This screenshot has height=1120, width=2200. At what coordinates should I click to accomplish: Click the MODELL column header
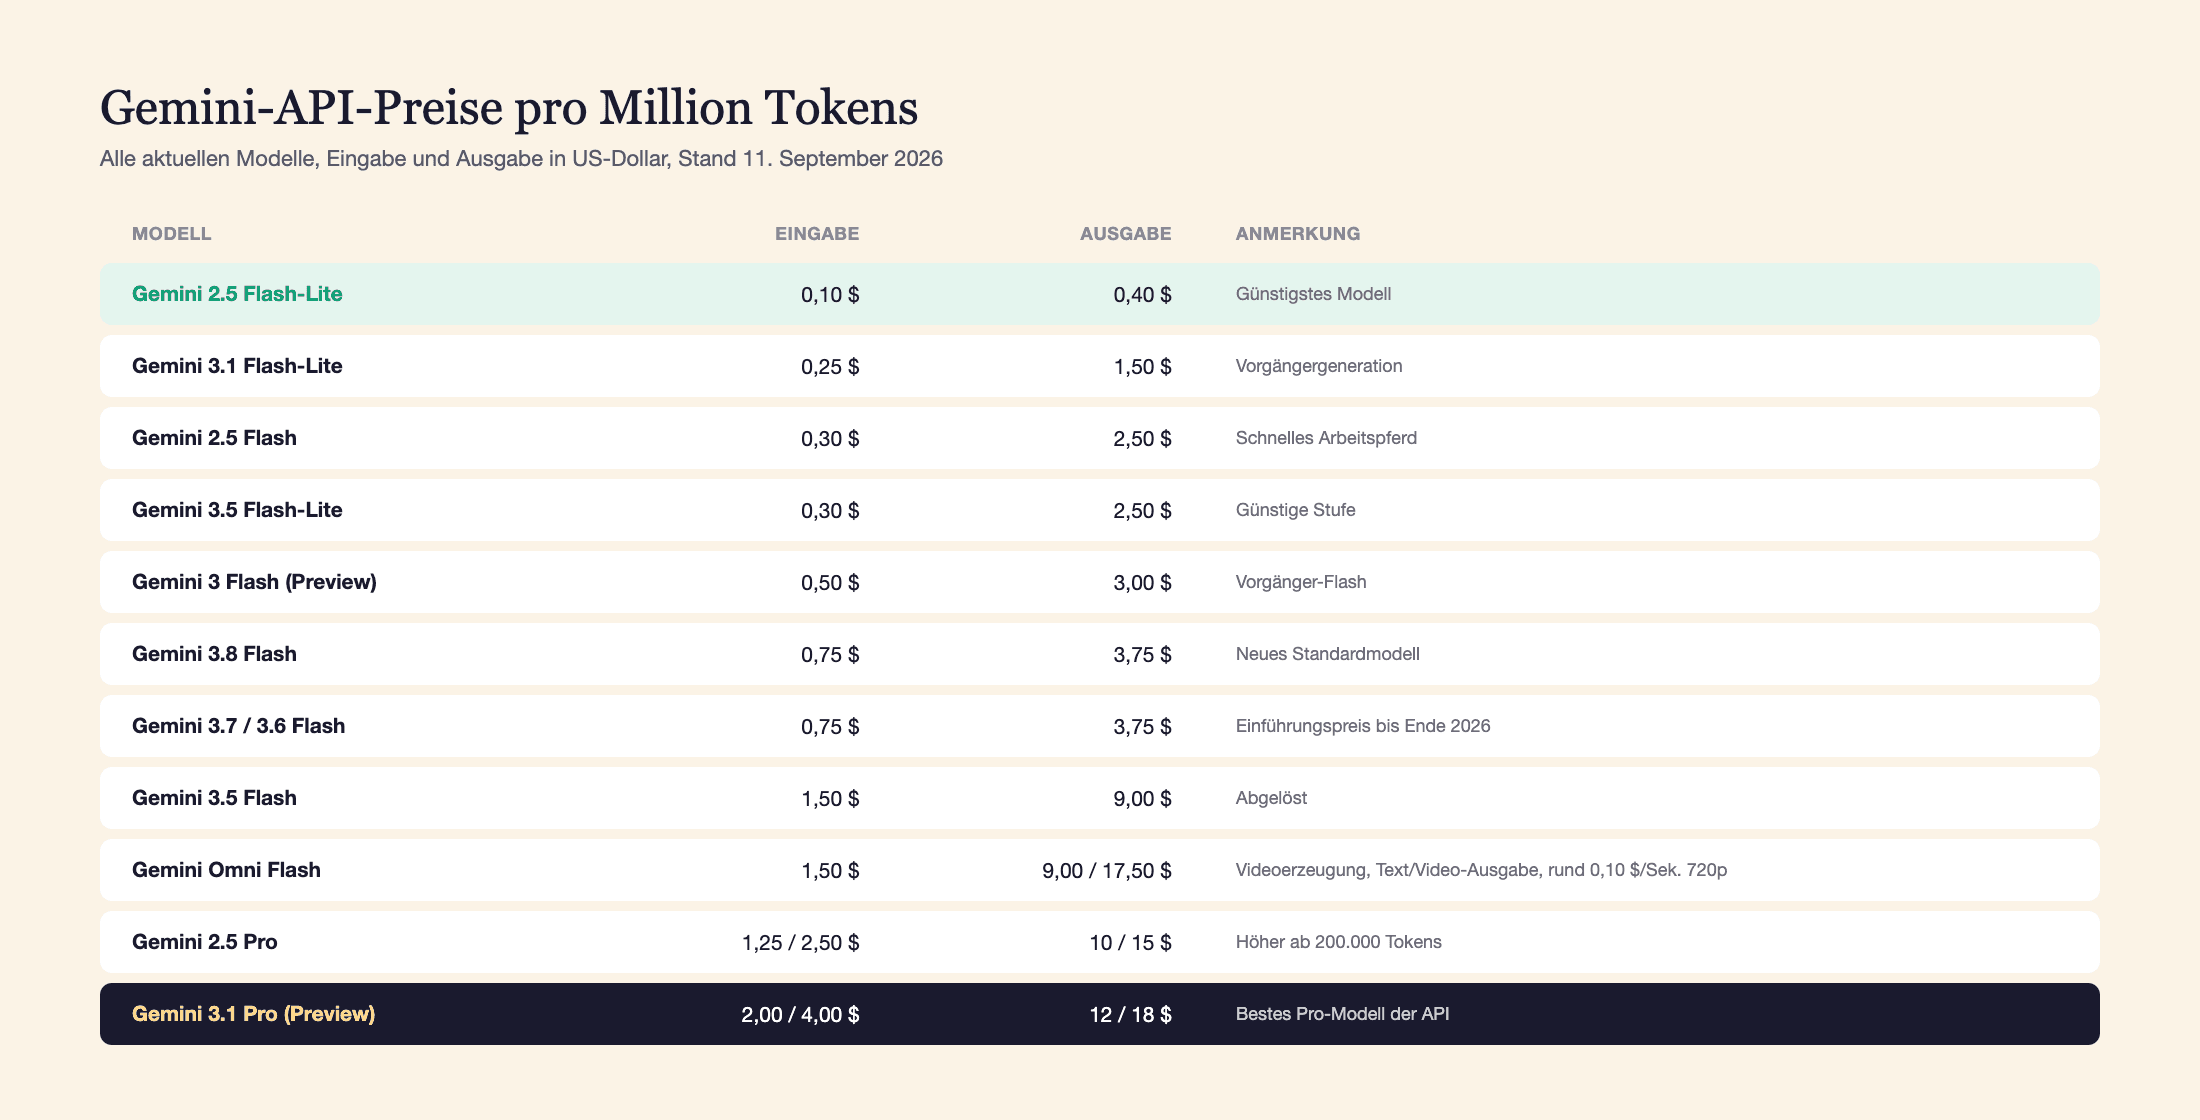[172, 234]
